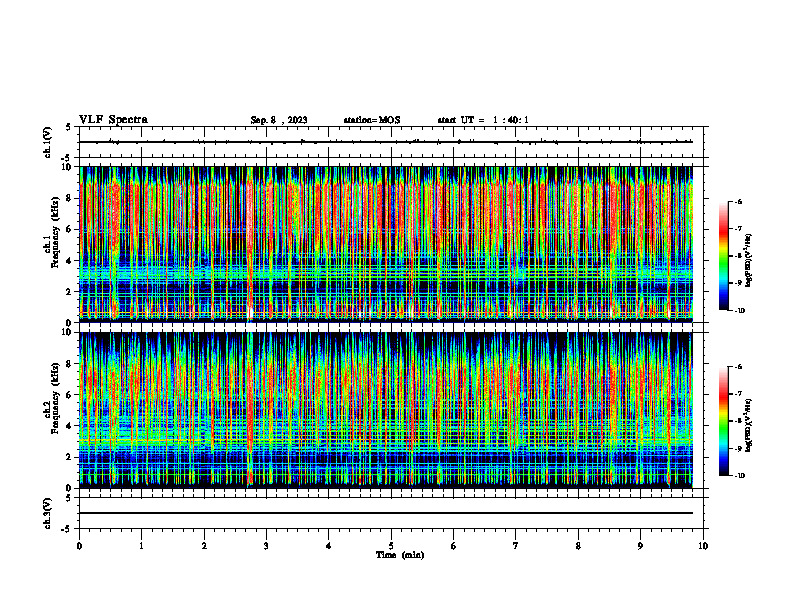Pick the ch.2 spectrogram color scale bar
This screenshot has height=612, width=792.
pos(723,421)
